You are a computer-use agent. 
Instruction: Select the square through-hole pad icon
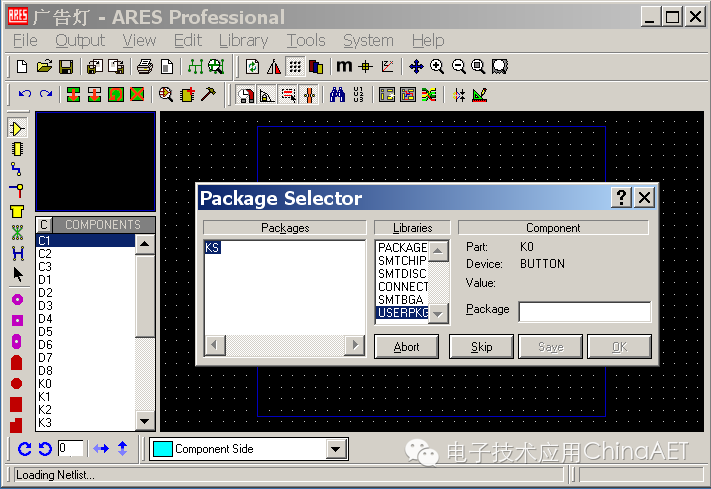pyautogui.click(x=17, y=321)
